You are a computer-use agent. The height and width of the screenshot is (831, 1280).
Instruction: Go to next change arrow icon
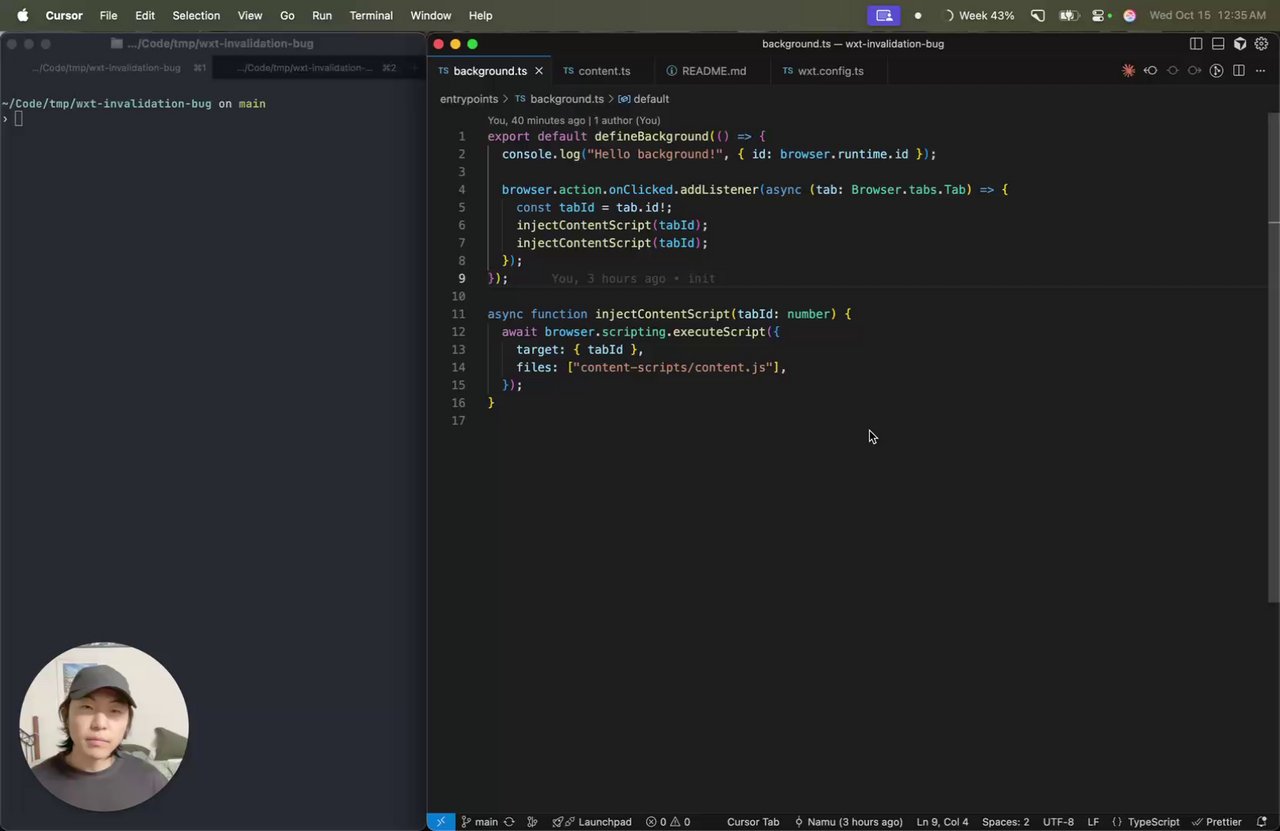[1194, 71]
